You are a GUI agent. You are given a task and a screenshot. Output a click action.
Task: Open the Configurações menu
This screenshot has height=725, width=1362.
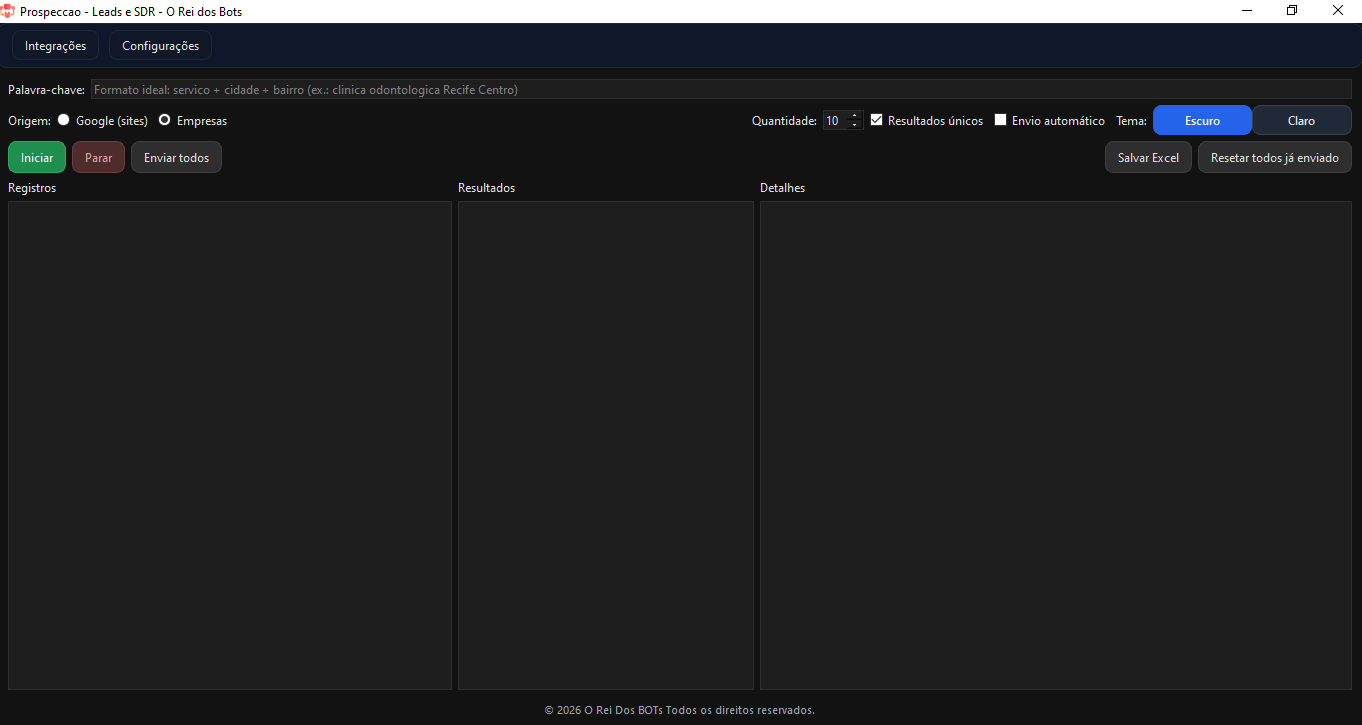(x=160, y=46)
